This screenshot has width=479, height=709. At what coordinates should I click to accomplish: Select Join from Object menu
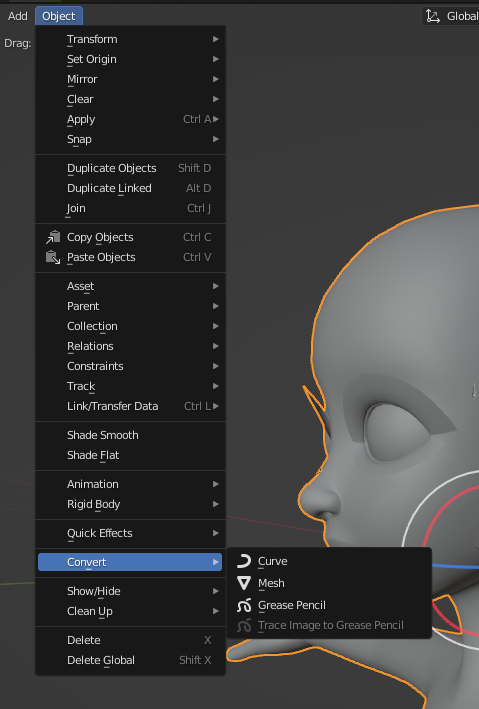click(130, 208)
